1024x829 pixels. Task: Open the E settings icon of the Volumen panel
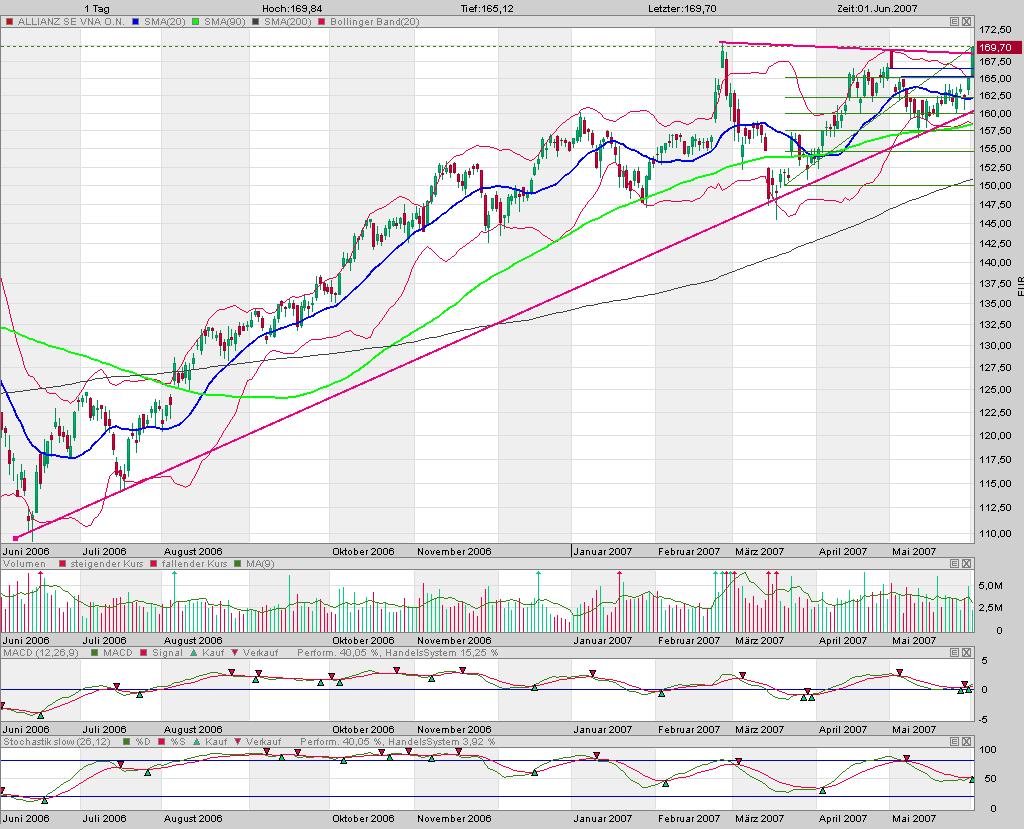[955, 563]
